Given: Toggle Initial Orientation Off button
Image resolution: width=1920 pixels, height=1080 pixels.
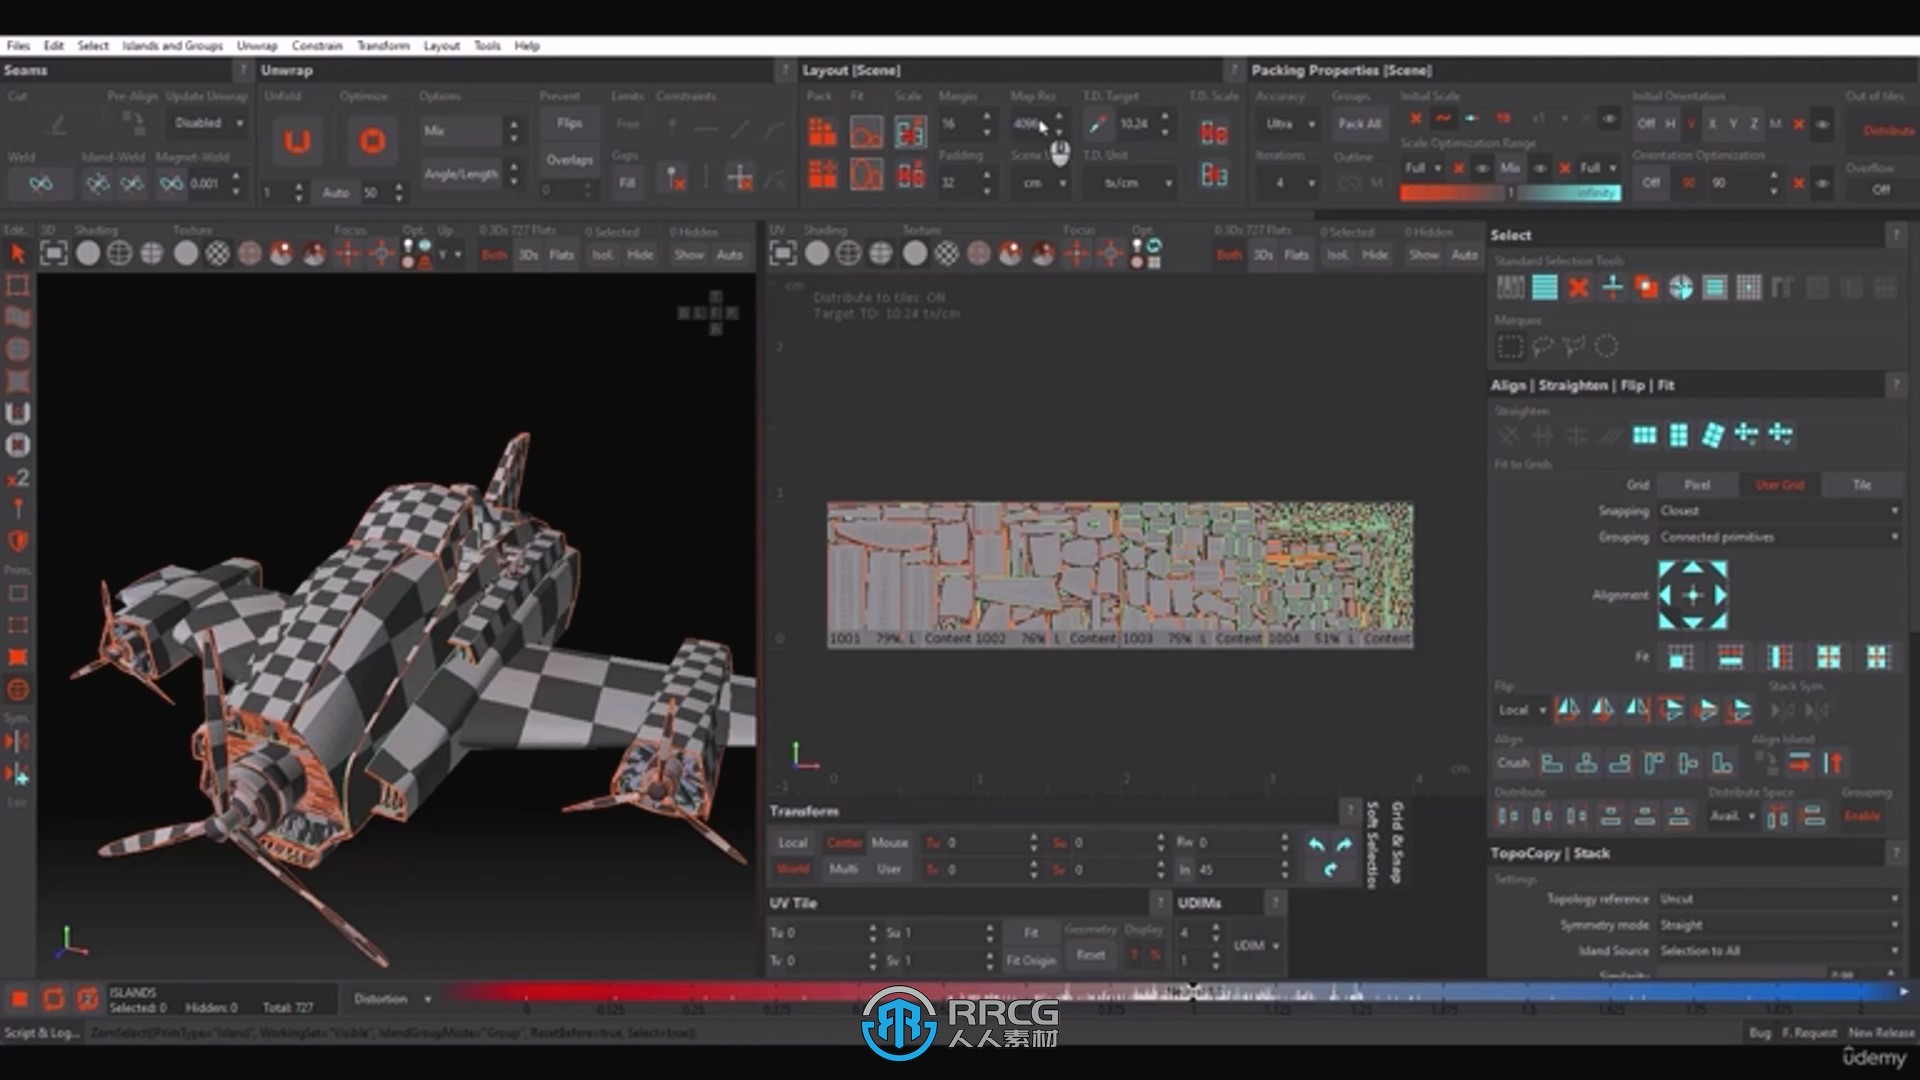Looking at the screenshot, I should coord(1646,124).
